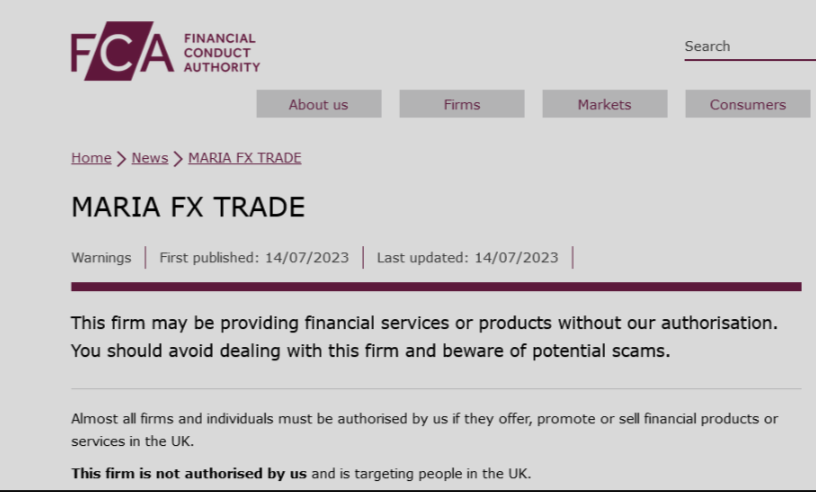Focus the Search input field
This screenshot has width=816, height=492.
tap(748, 46)
